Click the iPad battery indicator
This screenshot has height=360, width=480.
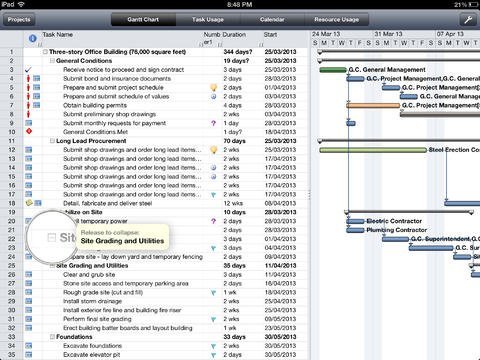(473, 4)
